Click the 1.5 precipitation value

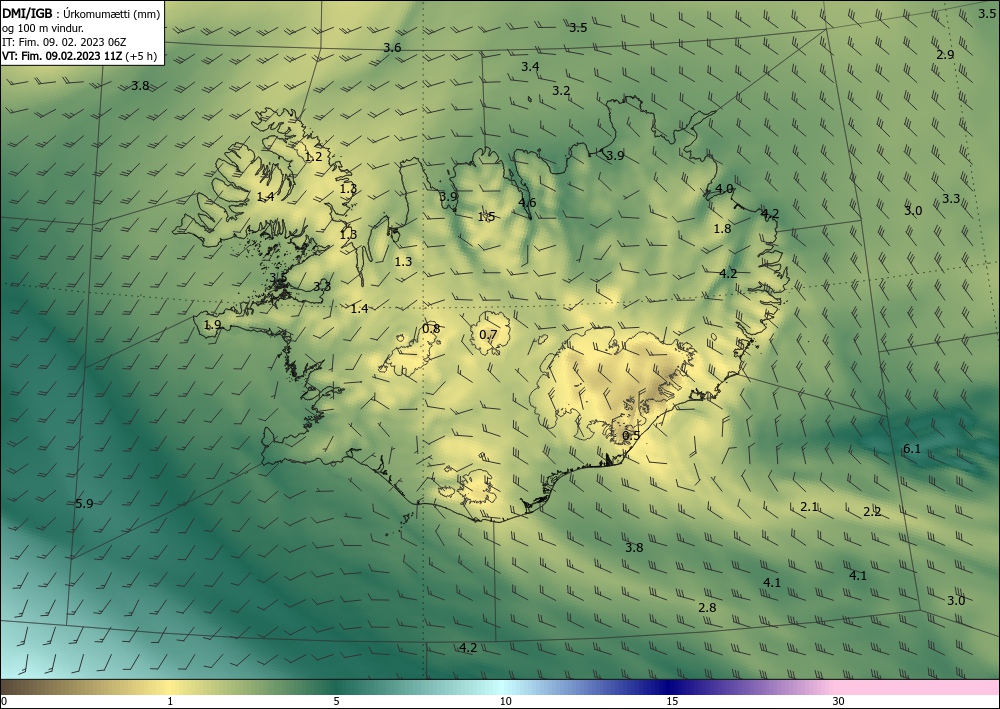coord(487,217)
